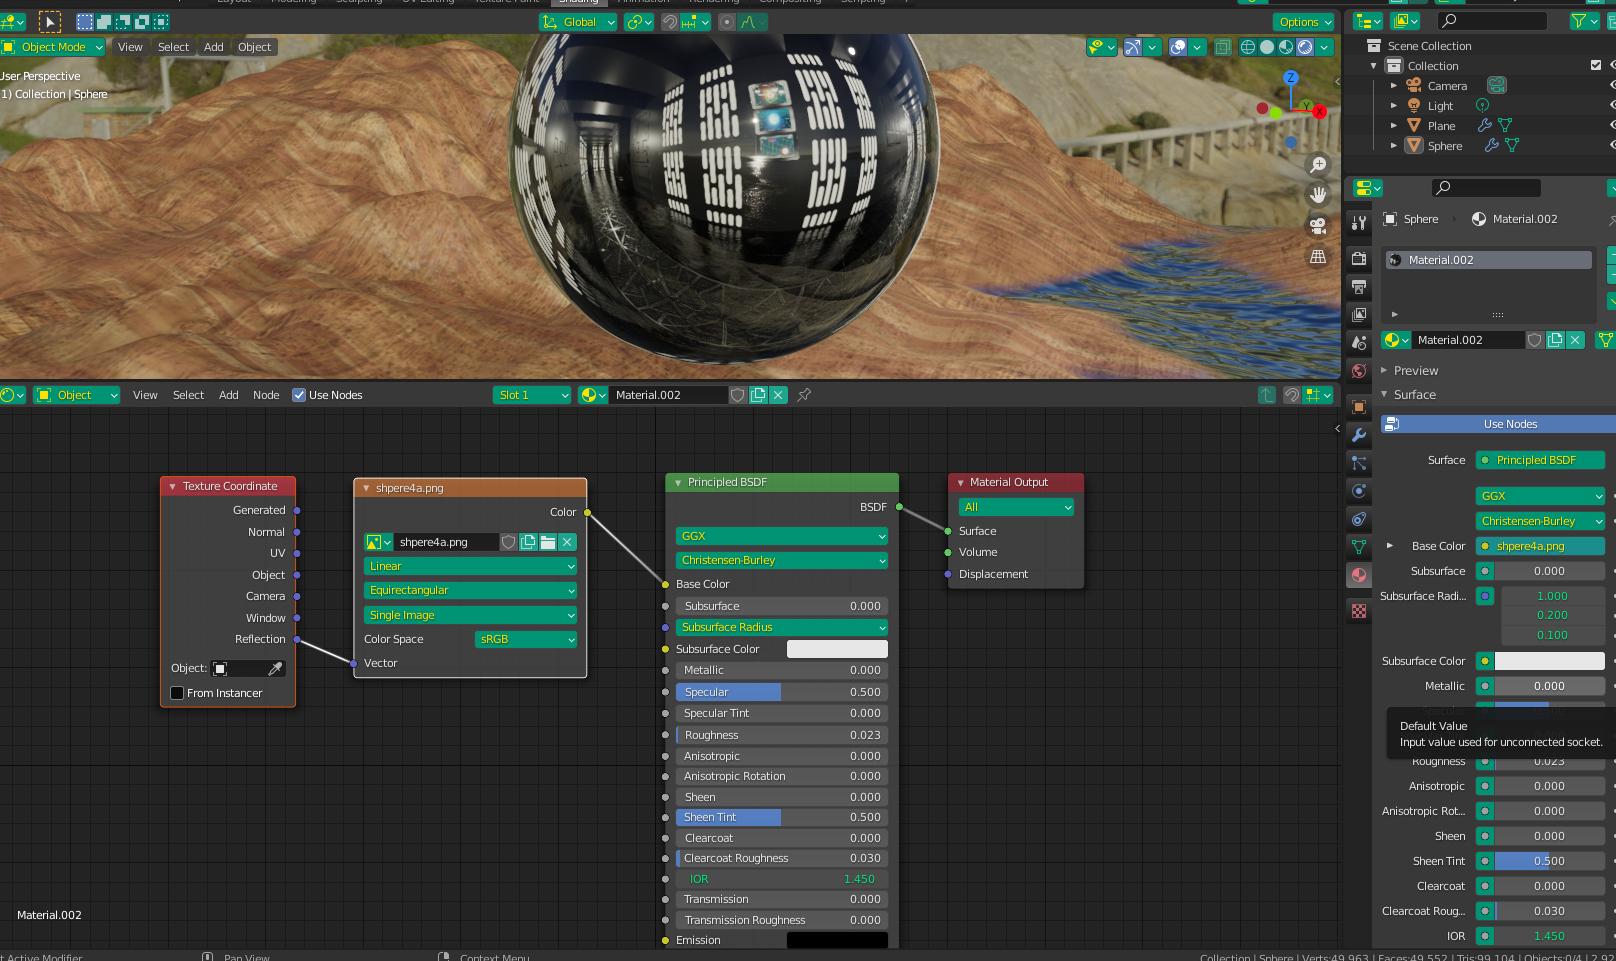This screenshot has height=961, width=1616.
Task: Open Output properties tab
Action: 1358,287
